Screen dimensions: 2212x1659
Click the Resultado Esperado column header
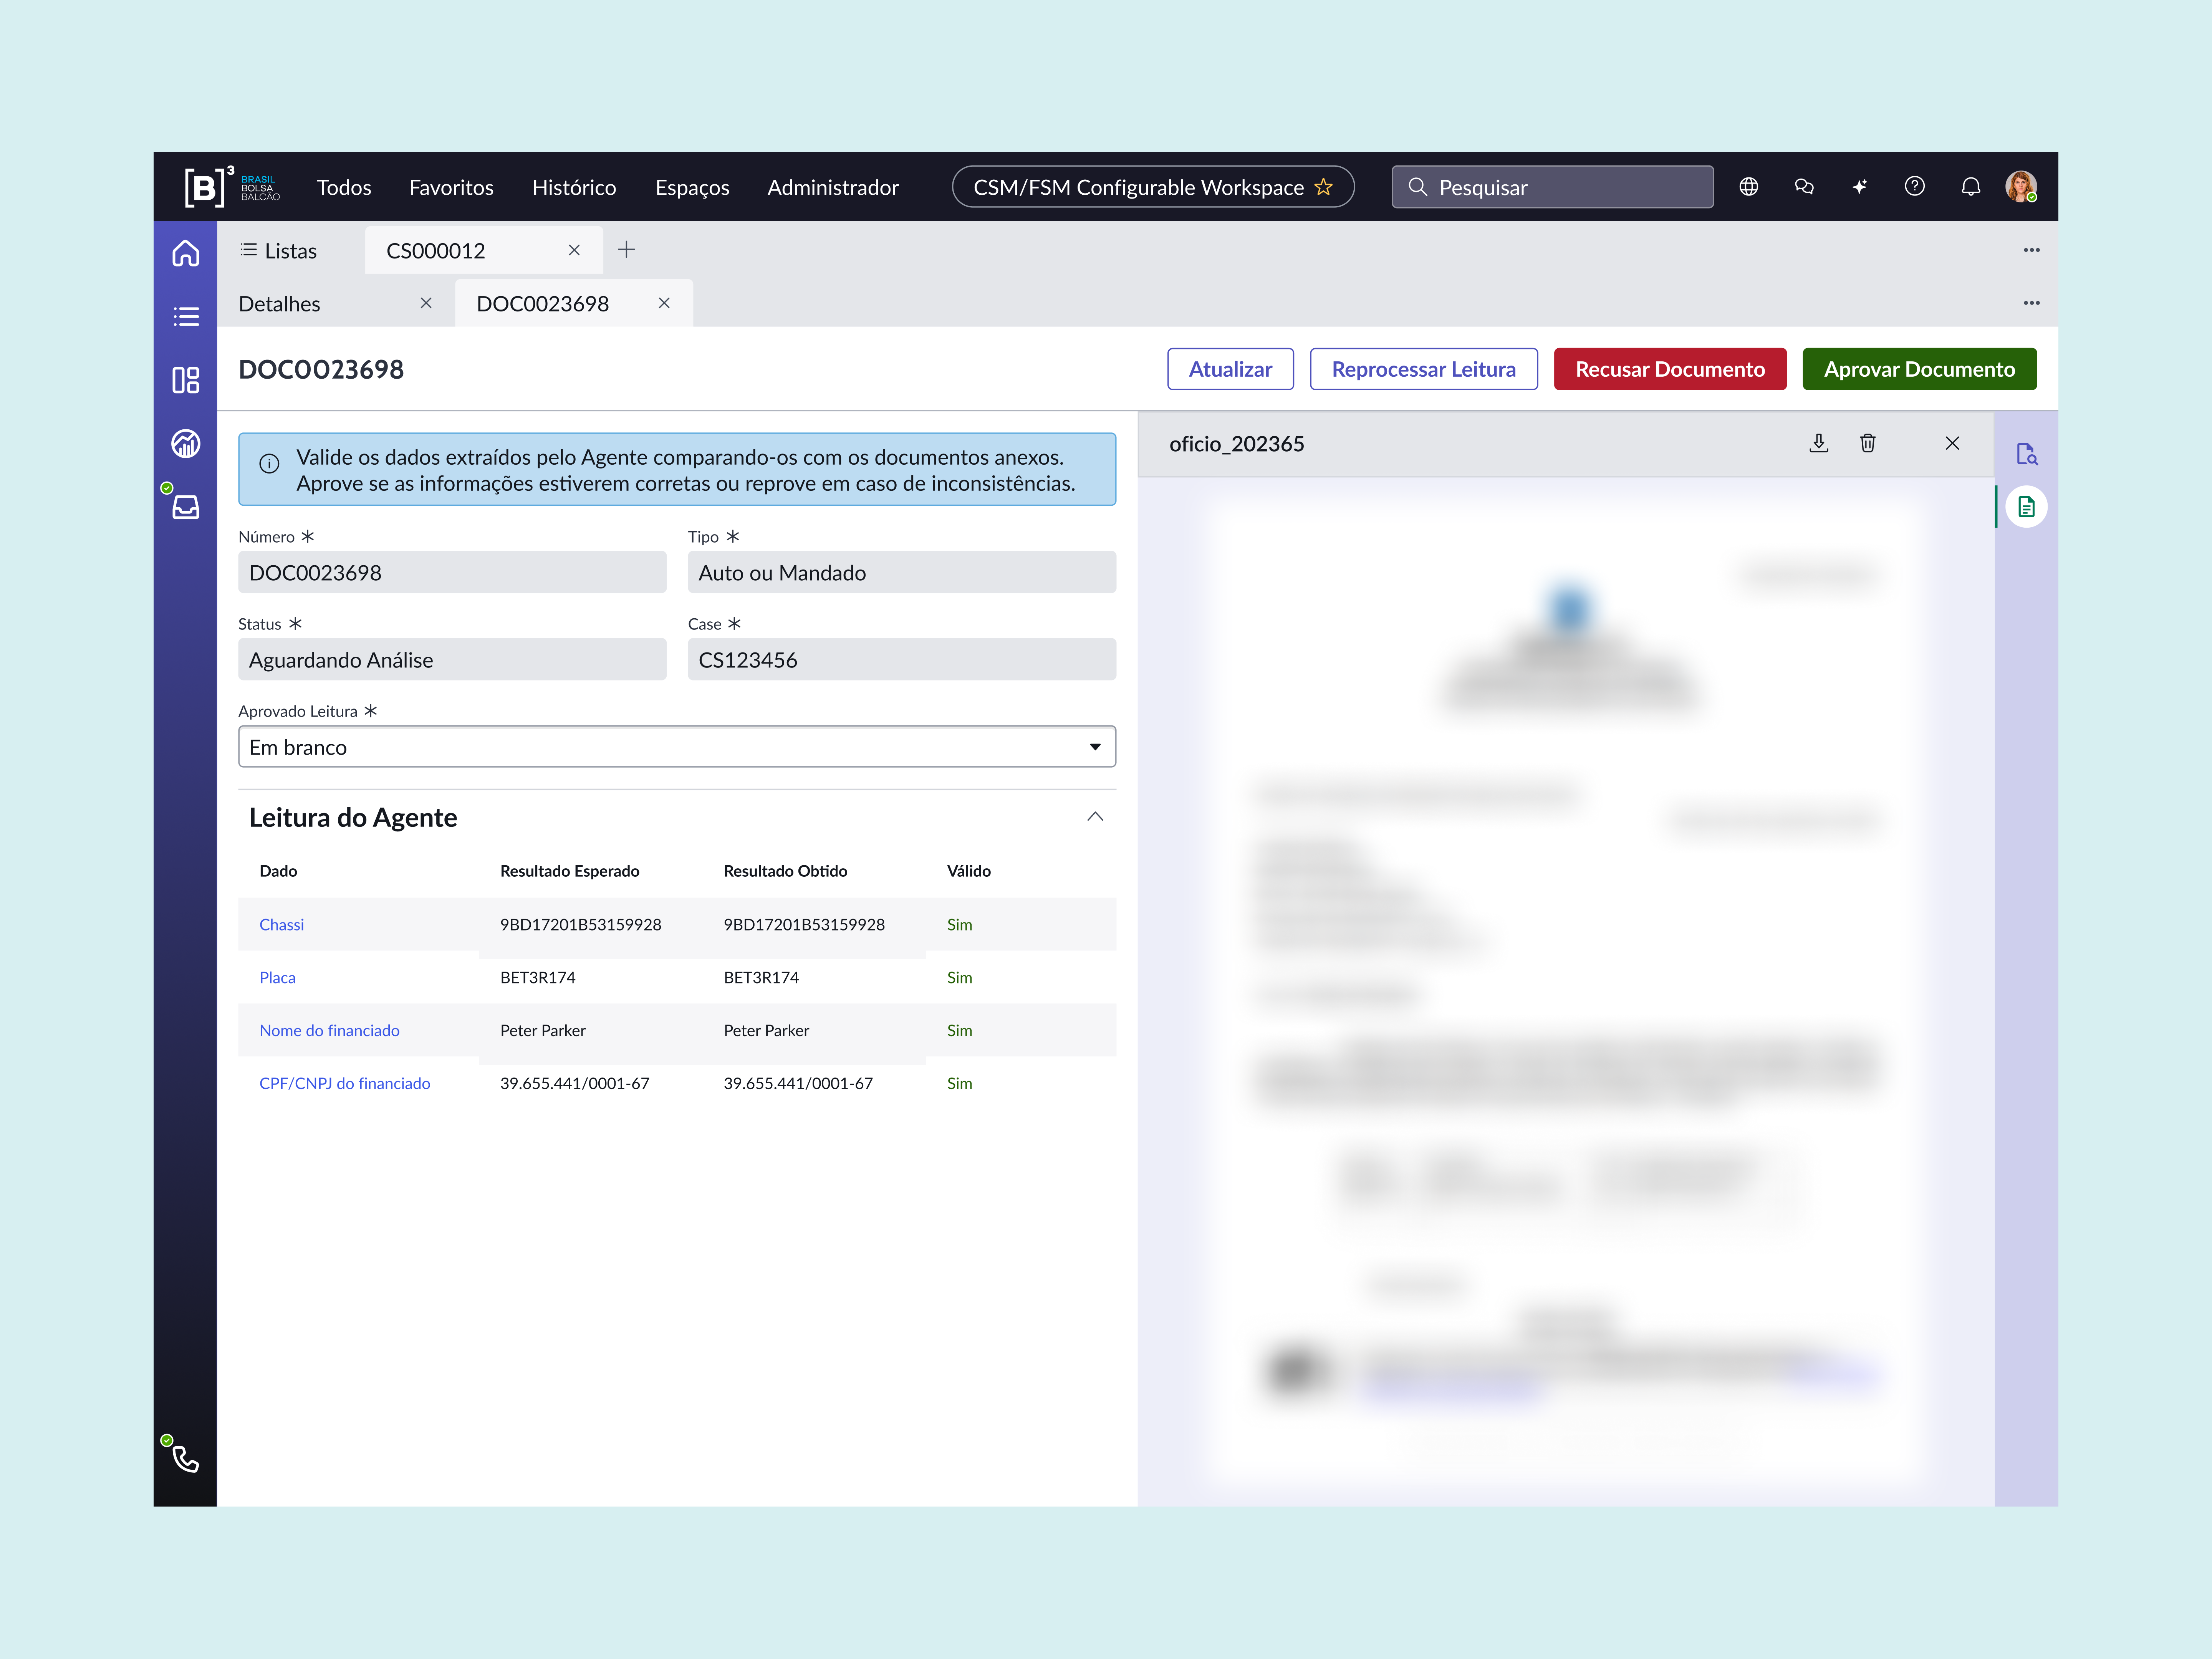coord(569,871)
